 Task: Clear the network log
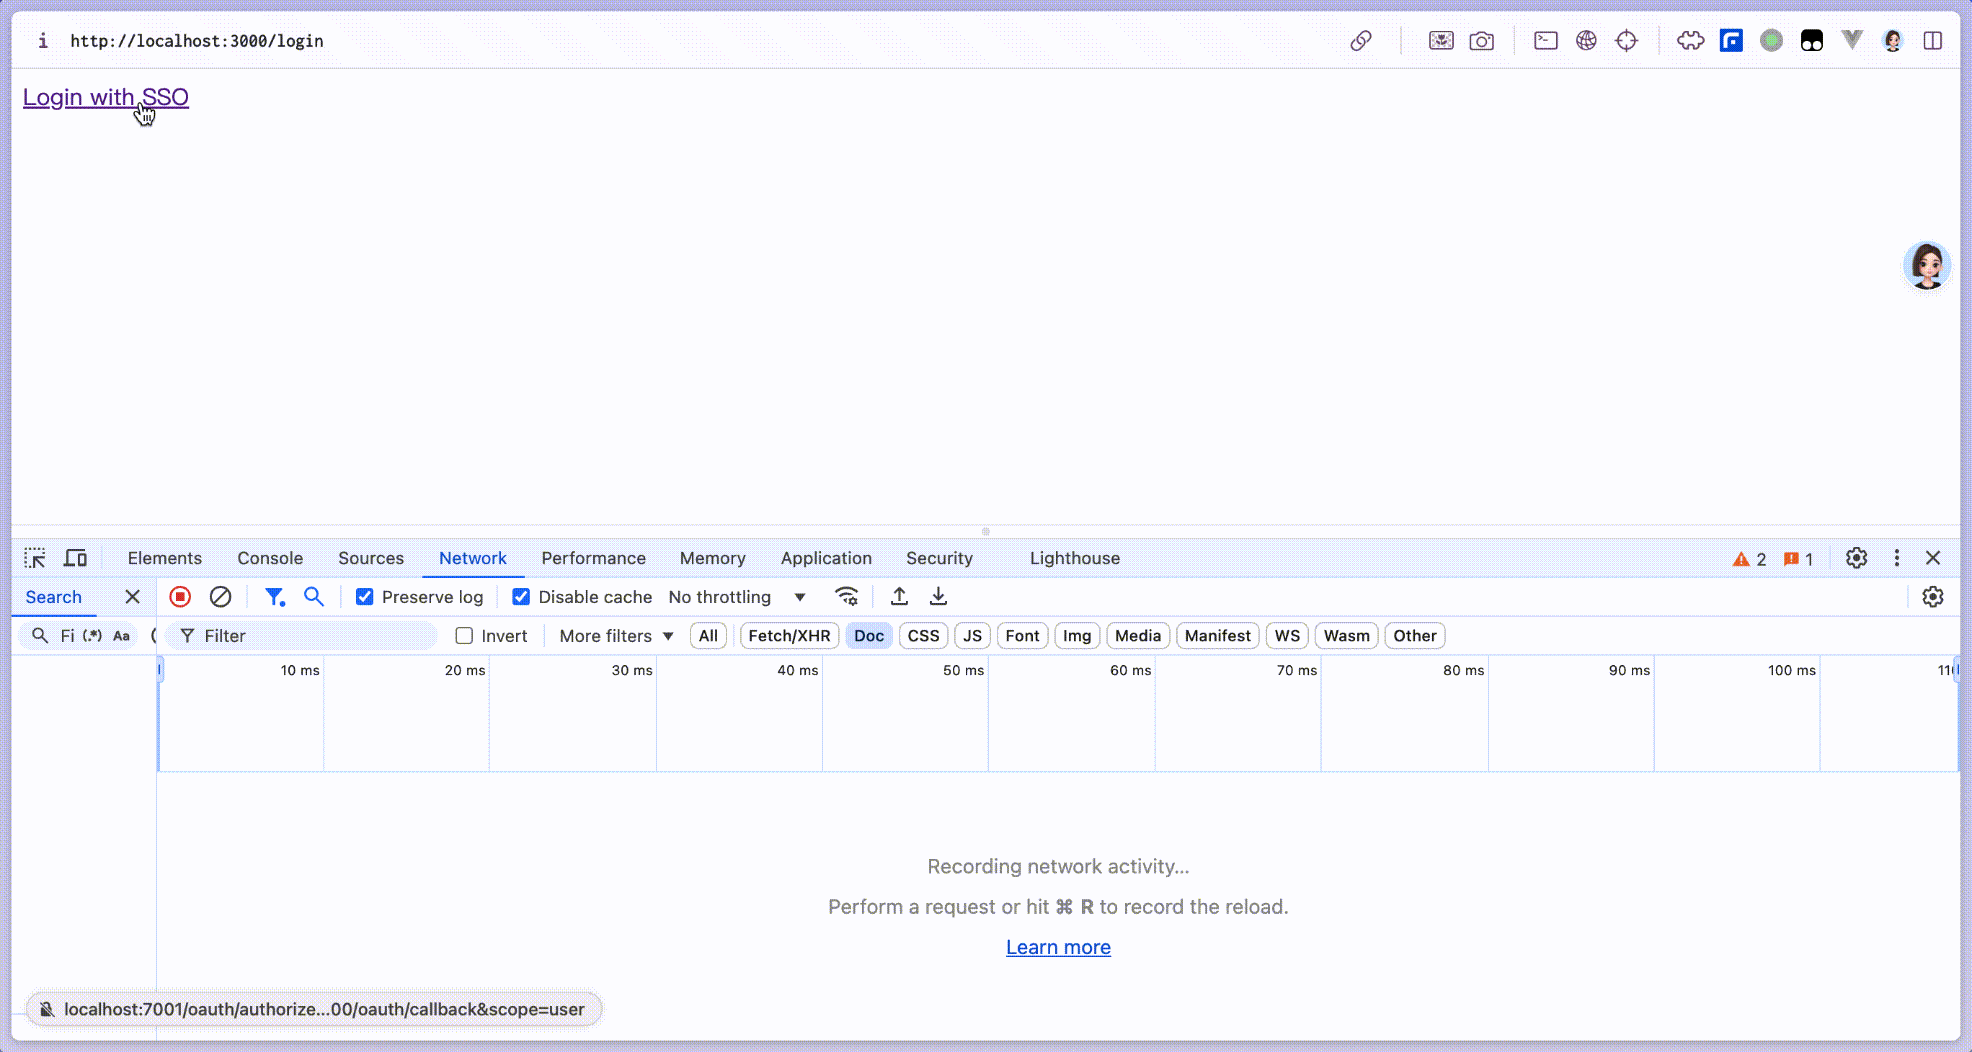point(220,597)
